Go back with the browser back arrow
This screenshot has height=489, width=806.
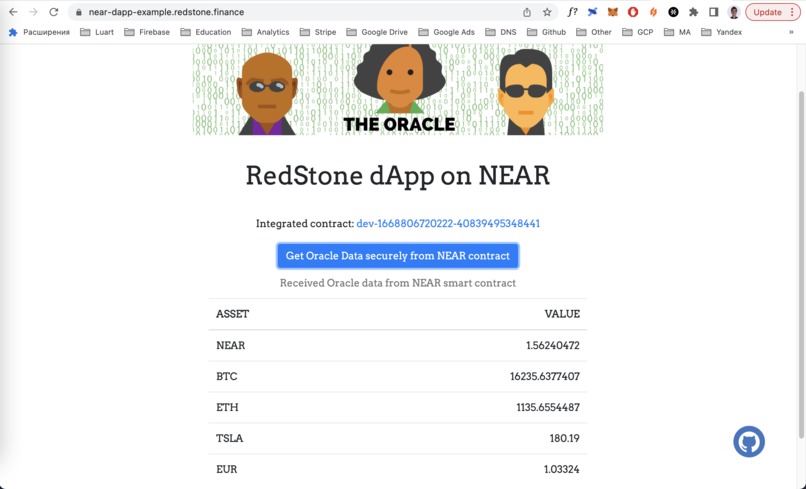click(x=13, y=12)
